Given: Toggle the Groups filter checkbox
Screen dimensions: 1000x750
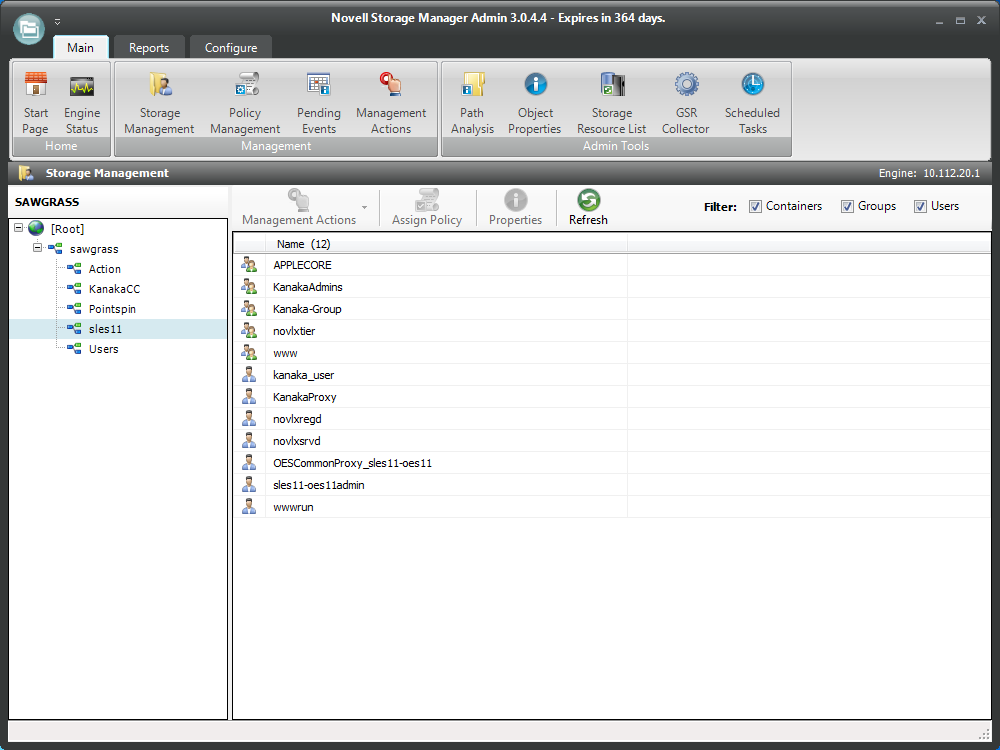Looking at the screenshot, I should click(847, 206).
